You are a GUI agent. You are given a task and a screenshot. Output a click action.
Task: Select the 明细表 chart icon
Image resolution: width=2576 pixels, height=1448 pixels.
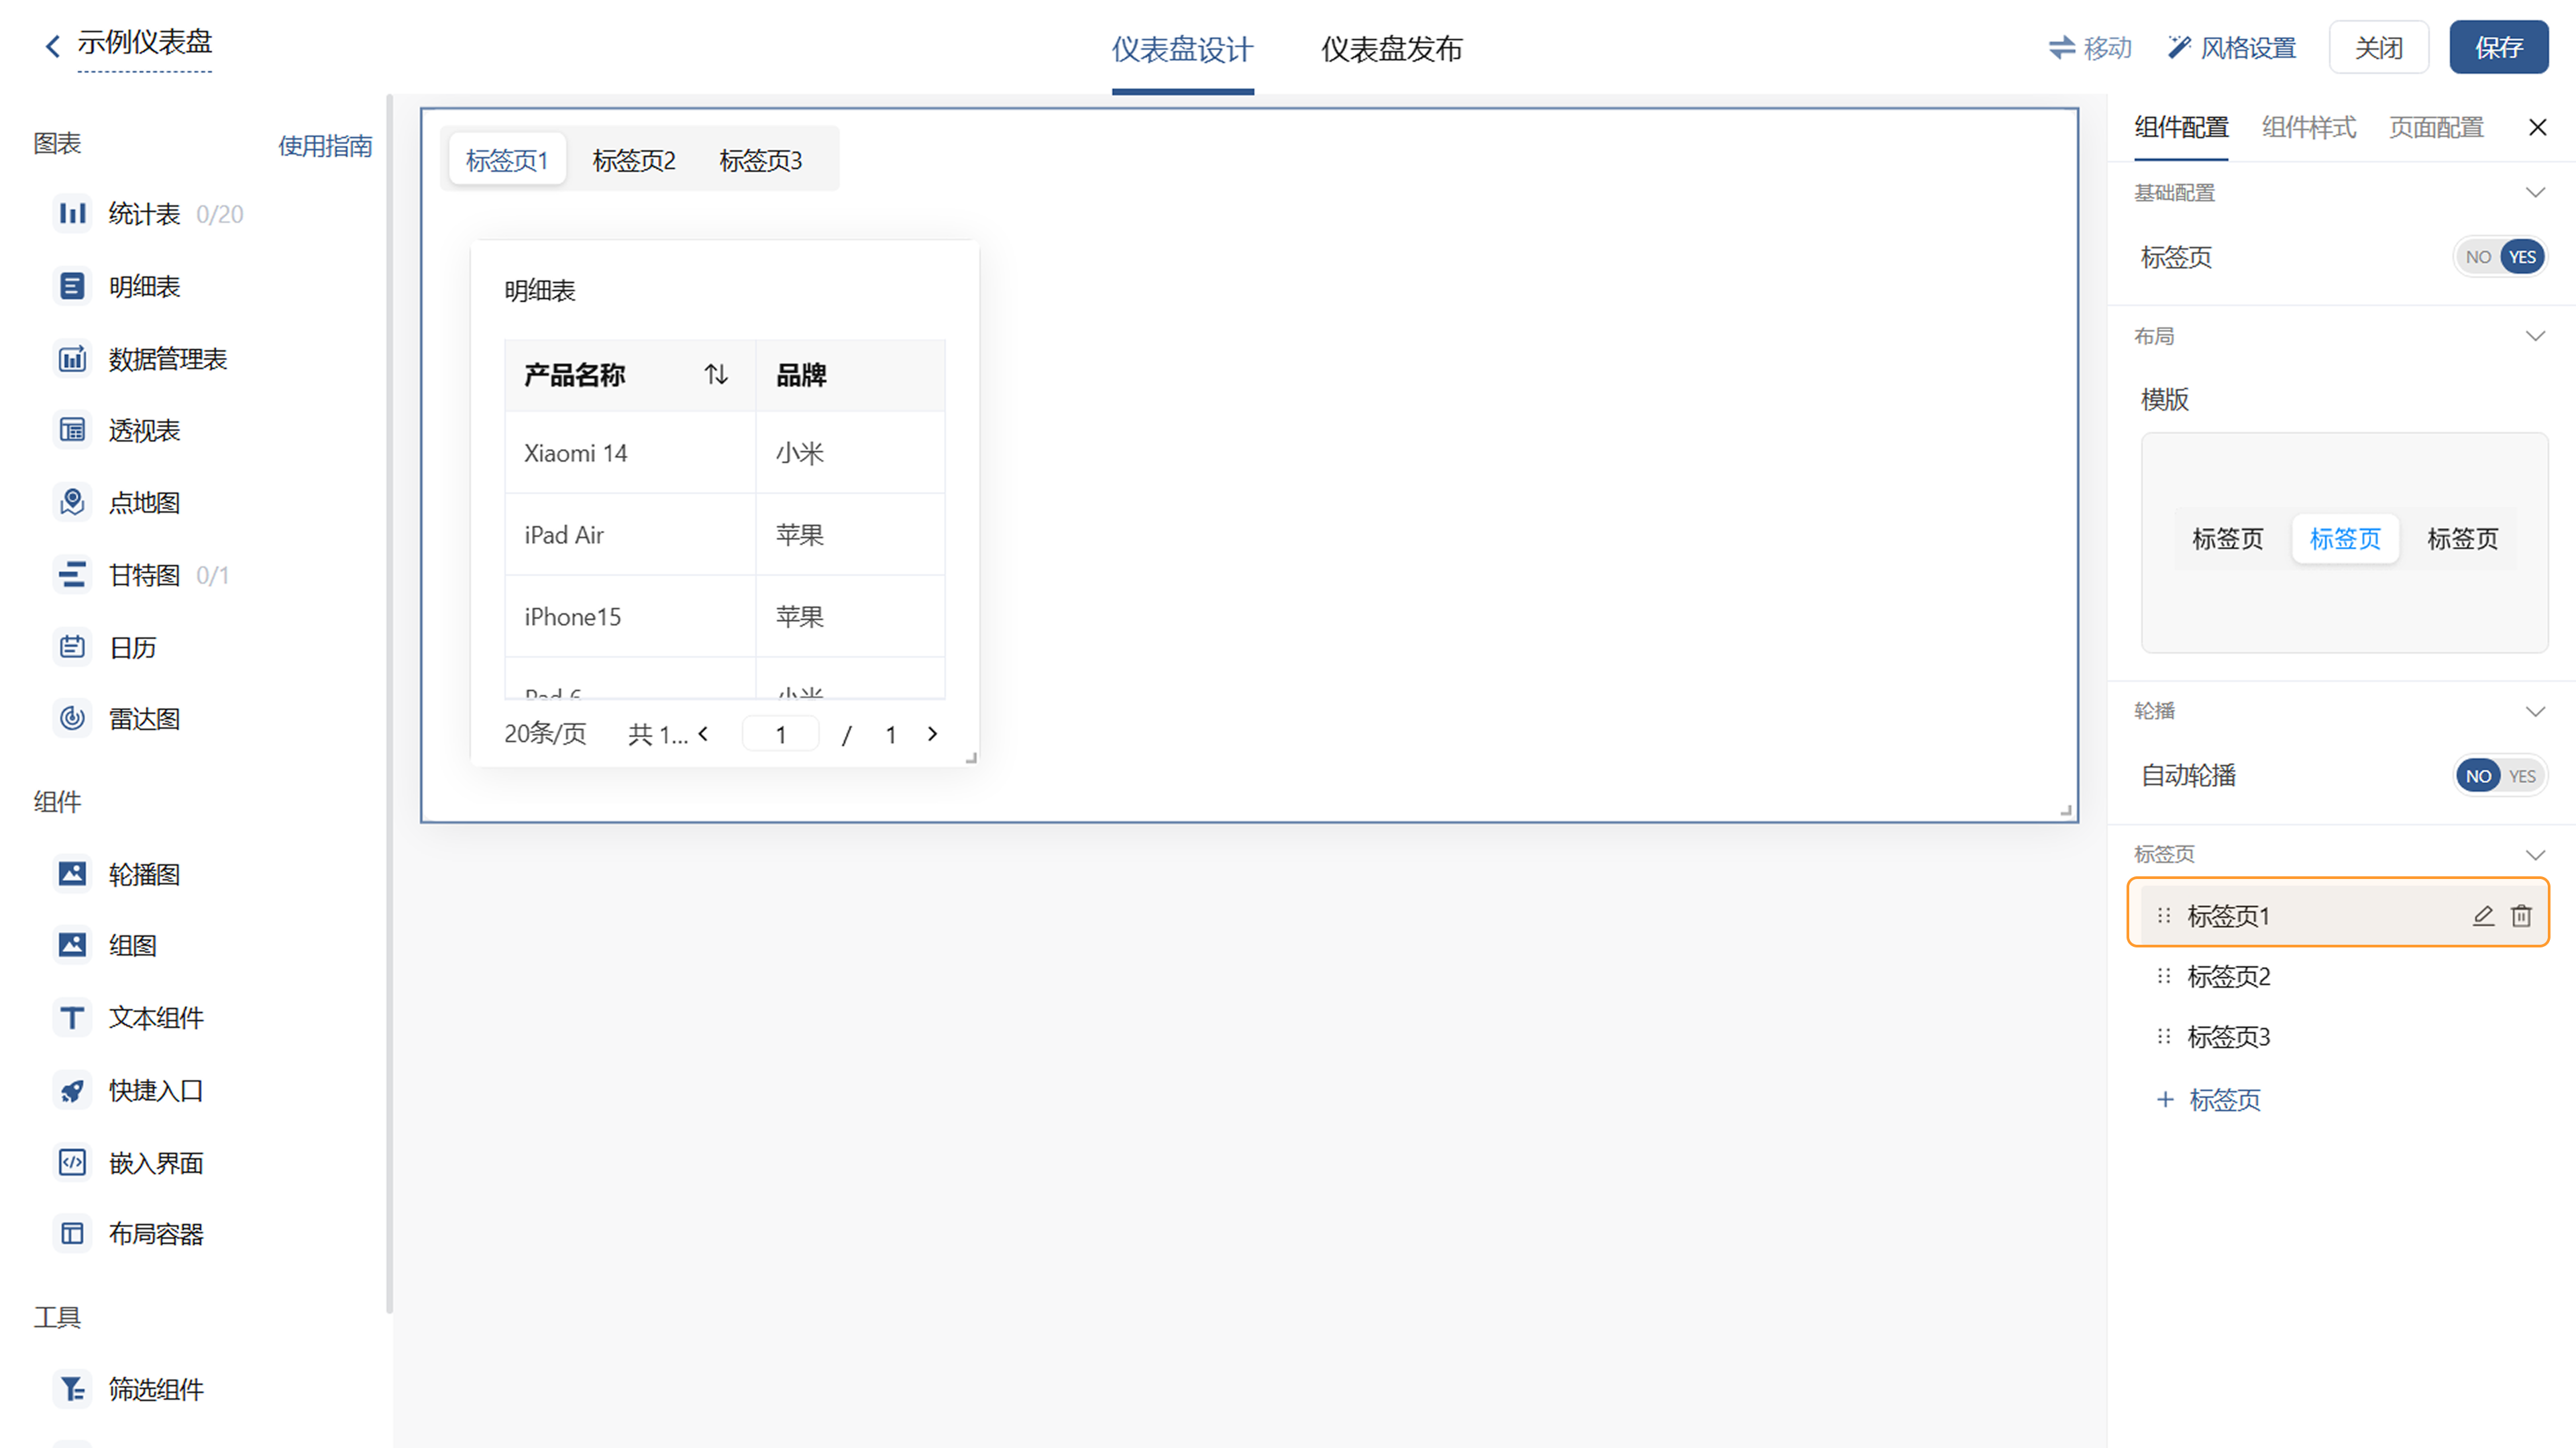72,286
